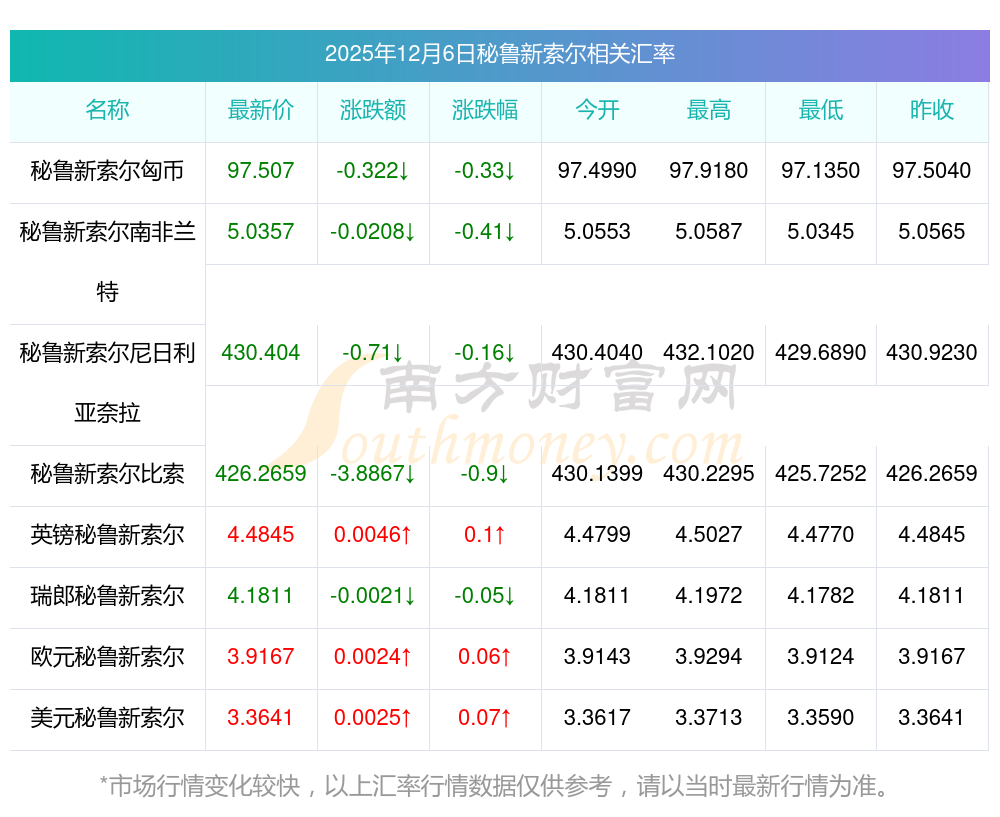Click change percent -0.33↓
This screenshot has height=817, width=1000.
(x=485, y=171)
